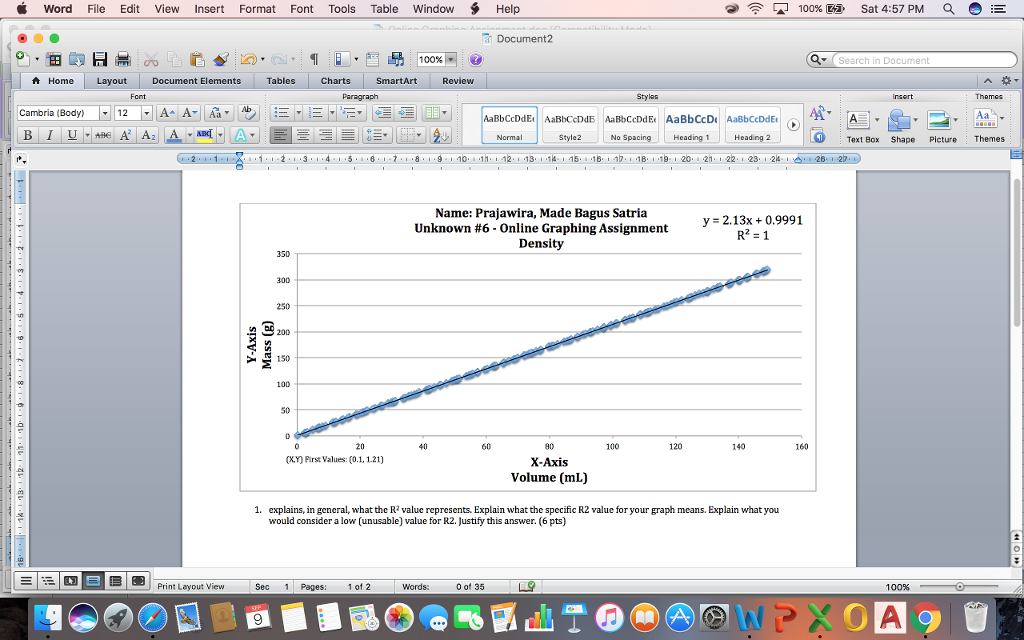1024x640 pixels.
Task: Click the zoom slider in status bar
Action: pyautogui.click(x=960, y=586)
